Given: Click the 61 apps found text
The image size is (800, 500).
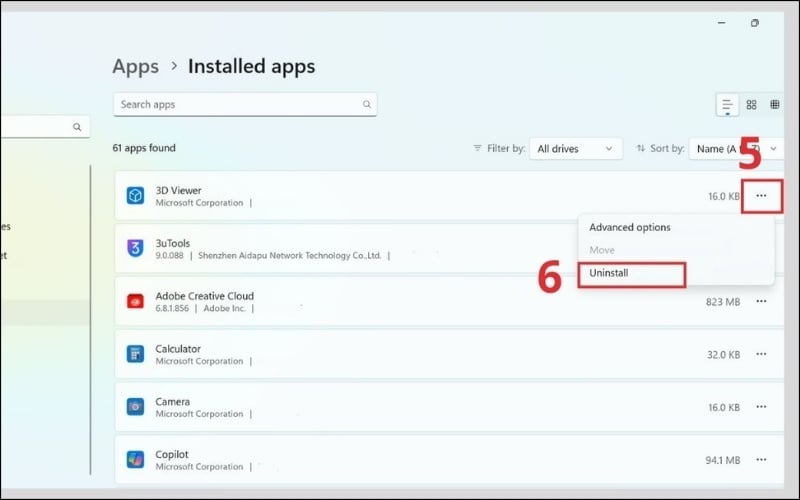Looking at the screenshot, I should tap(144, 148).
